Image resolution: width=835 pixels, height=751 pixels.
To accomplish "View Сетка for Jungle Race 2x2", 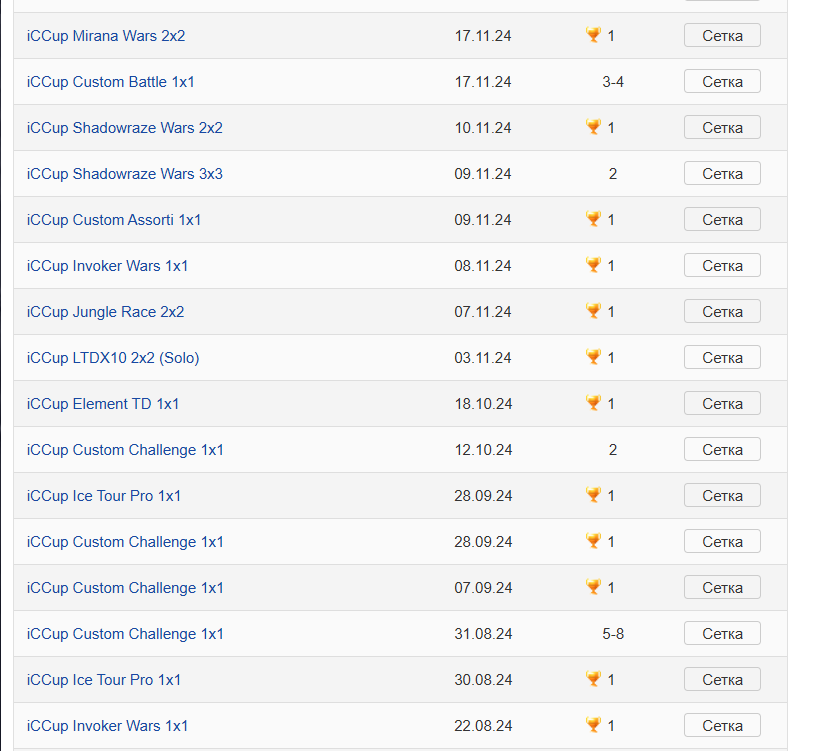I will pos(722,311).
